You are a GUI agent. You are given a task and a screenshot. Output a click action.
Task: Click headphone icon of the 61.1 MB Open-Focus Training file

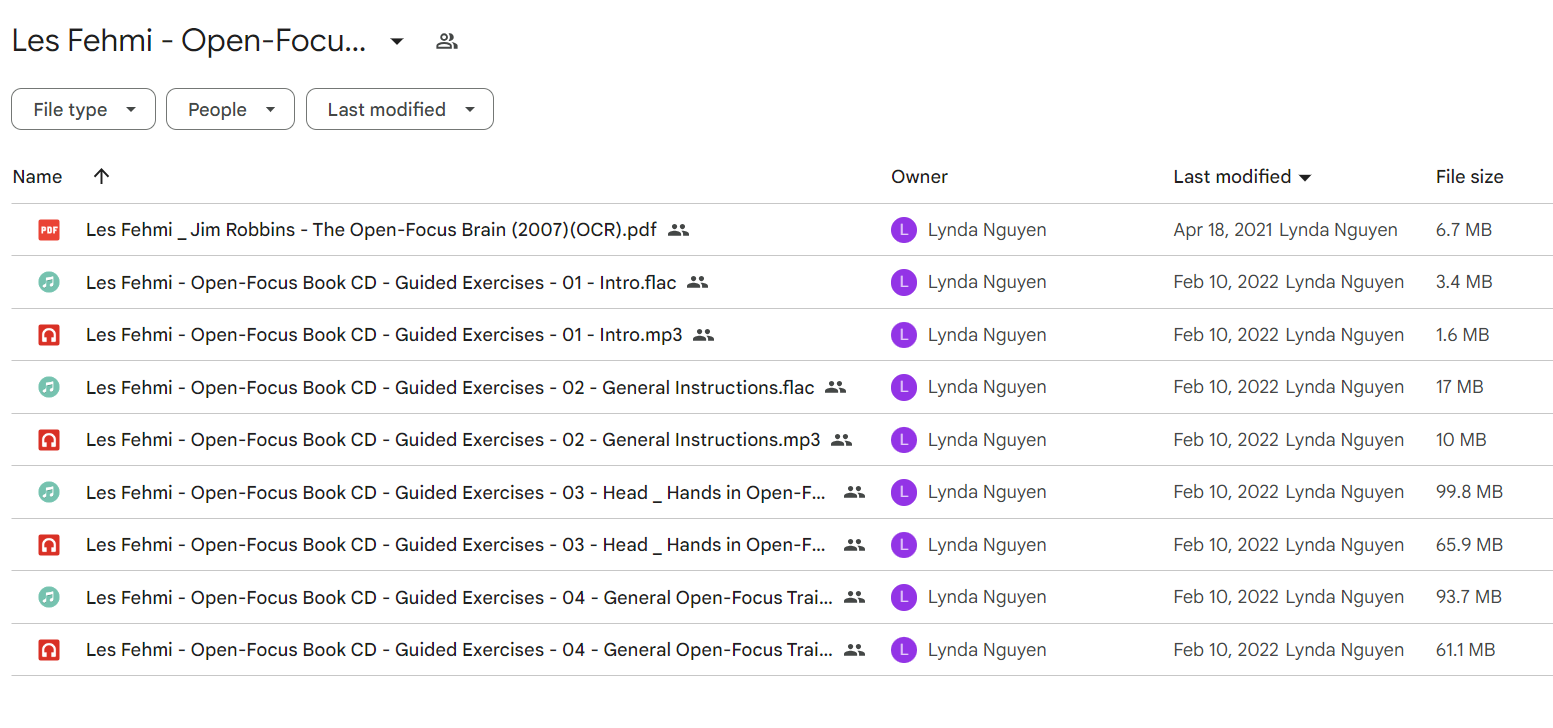[49, 650]
